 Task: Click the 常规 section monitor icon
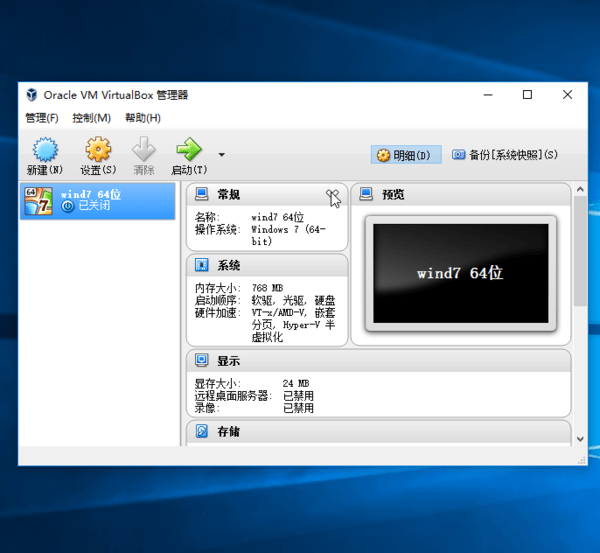(x=201, y=194)
